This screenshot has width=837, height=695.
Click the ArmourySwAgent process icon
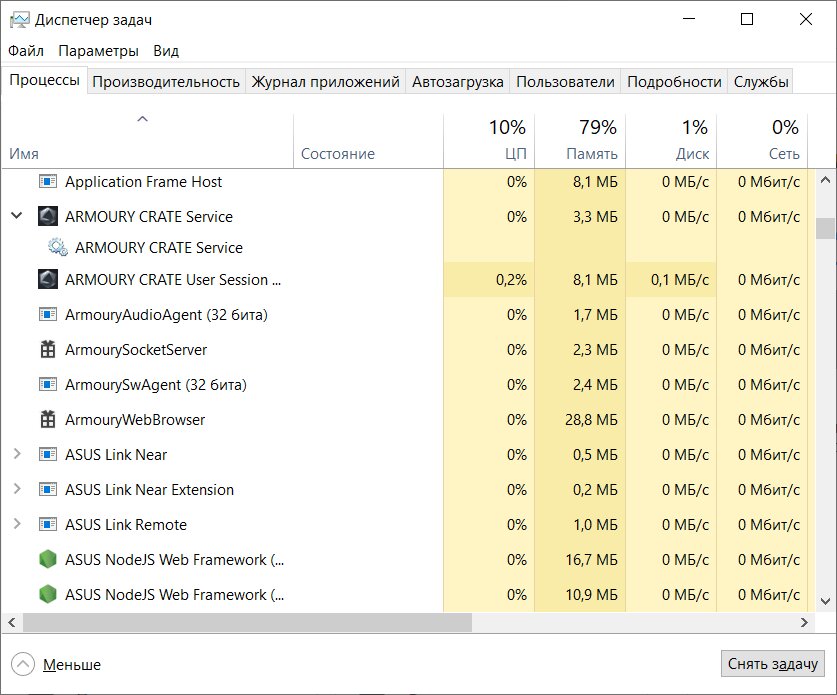click(x=48, y=384)
